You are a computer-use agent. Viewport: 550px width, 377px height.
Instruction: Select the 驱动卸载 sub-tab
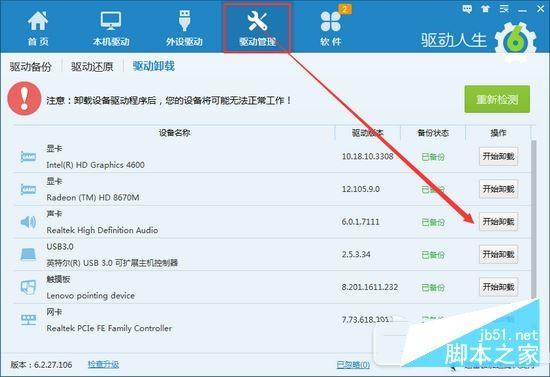point(154,66)
